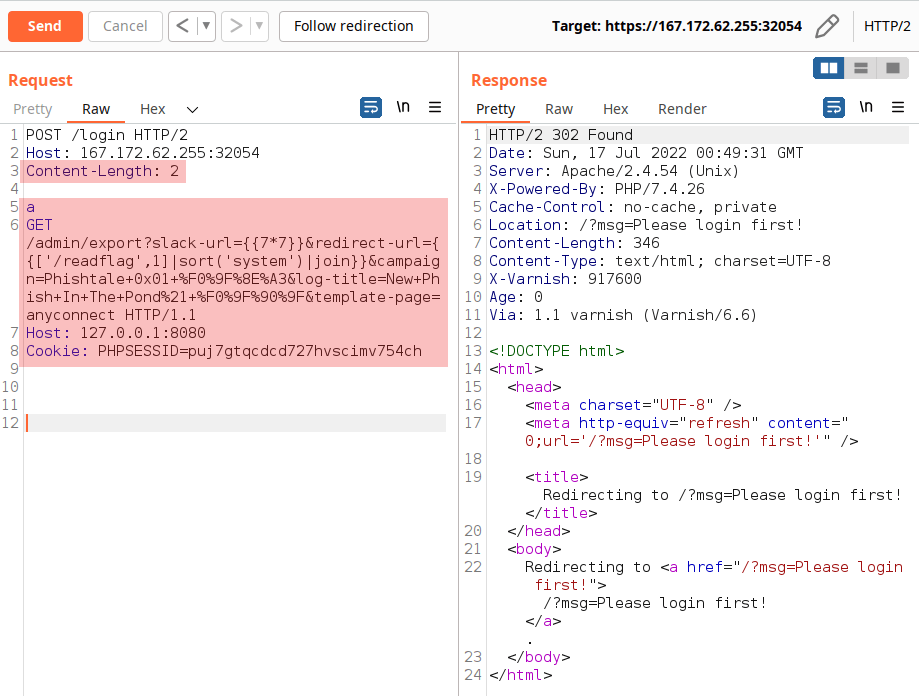Open the back history dropdown arrow
The height and width of the screenshot is (696, 919).
click(x=206, y=26)
